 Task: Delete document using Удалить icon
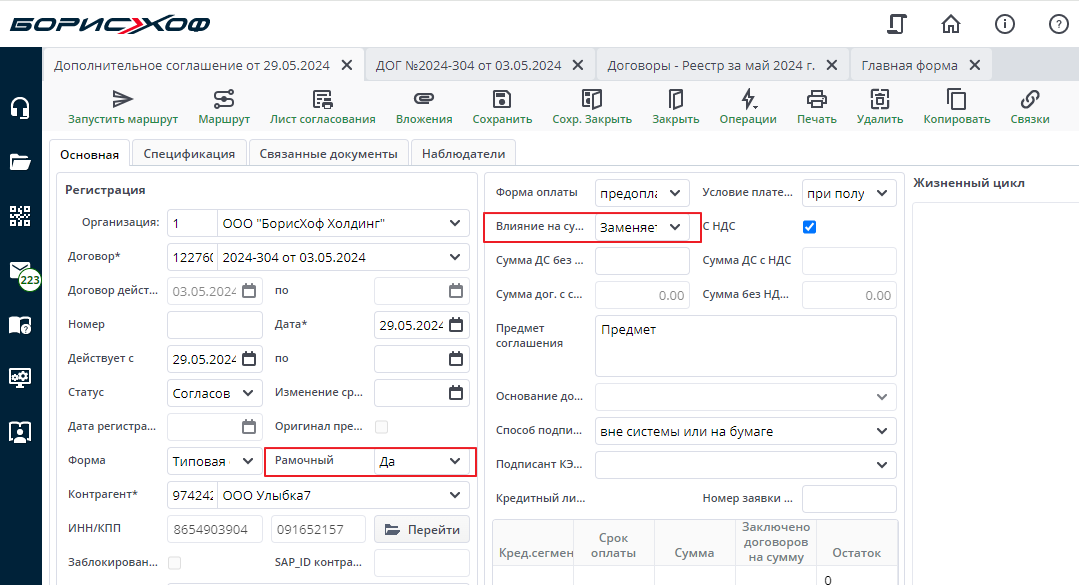coord(880,99)
